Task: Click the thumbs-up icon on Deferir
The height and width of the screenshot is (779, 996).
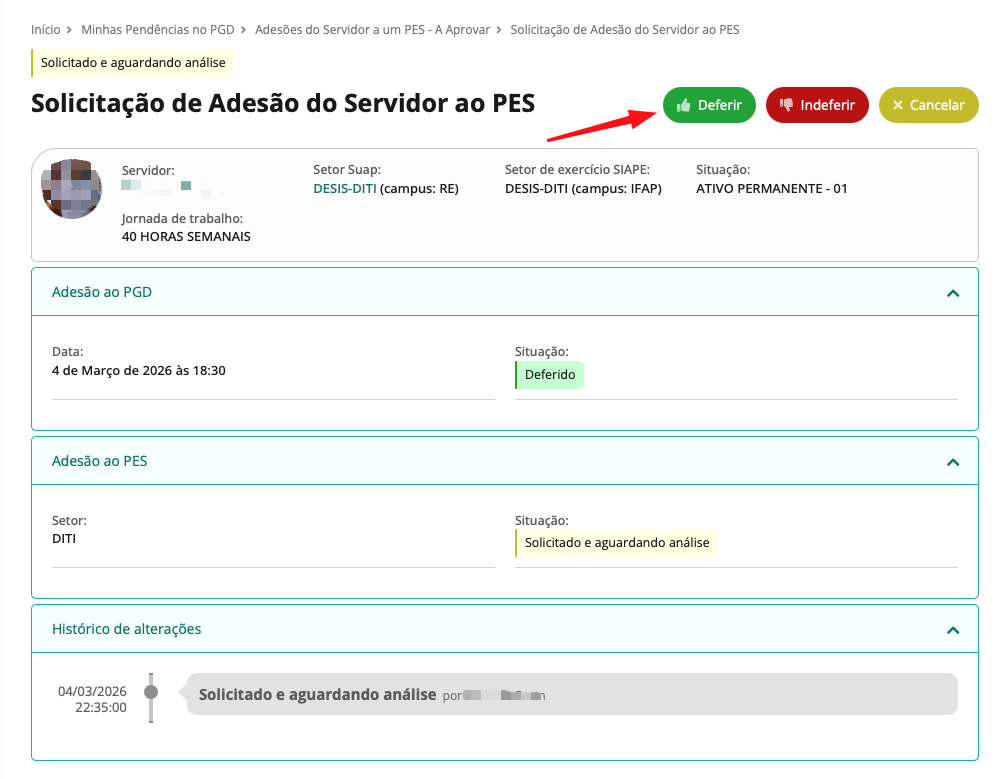Action: pos(684,105)
